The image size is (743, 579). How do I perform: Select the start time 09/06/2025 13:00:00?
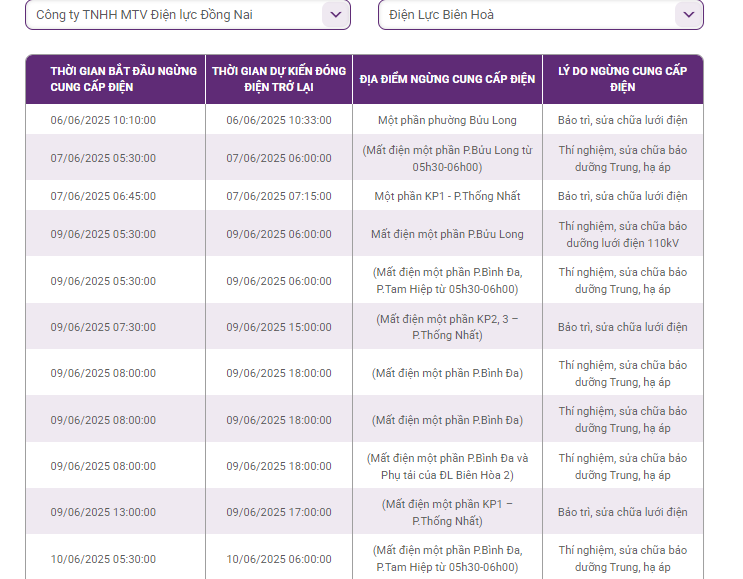tap(103, 512)
